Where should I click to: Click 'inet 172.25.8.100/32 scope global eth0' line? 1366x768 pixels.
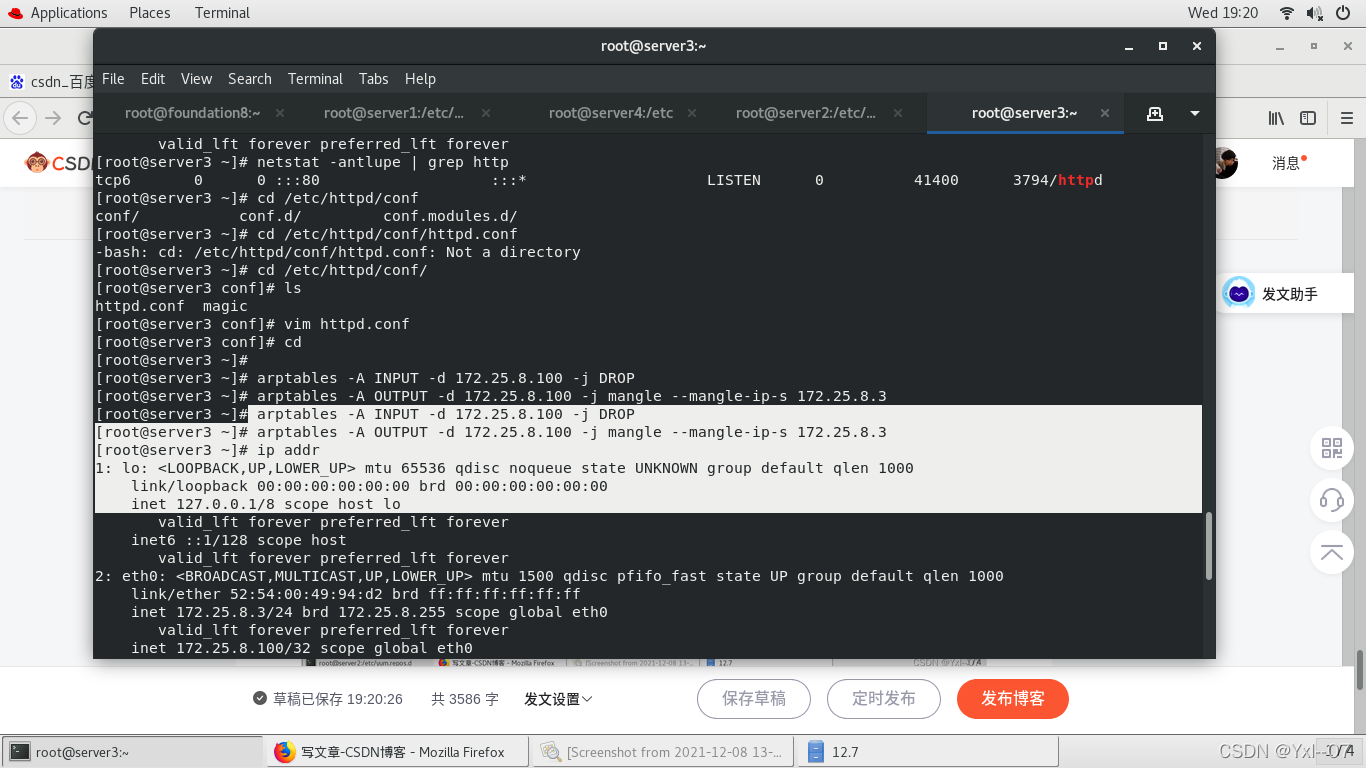point(302,648)
